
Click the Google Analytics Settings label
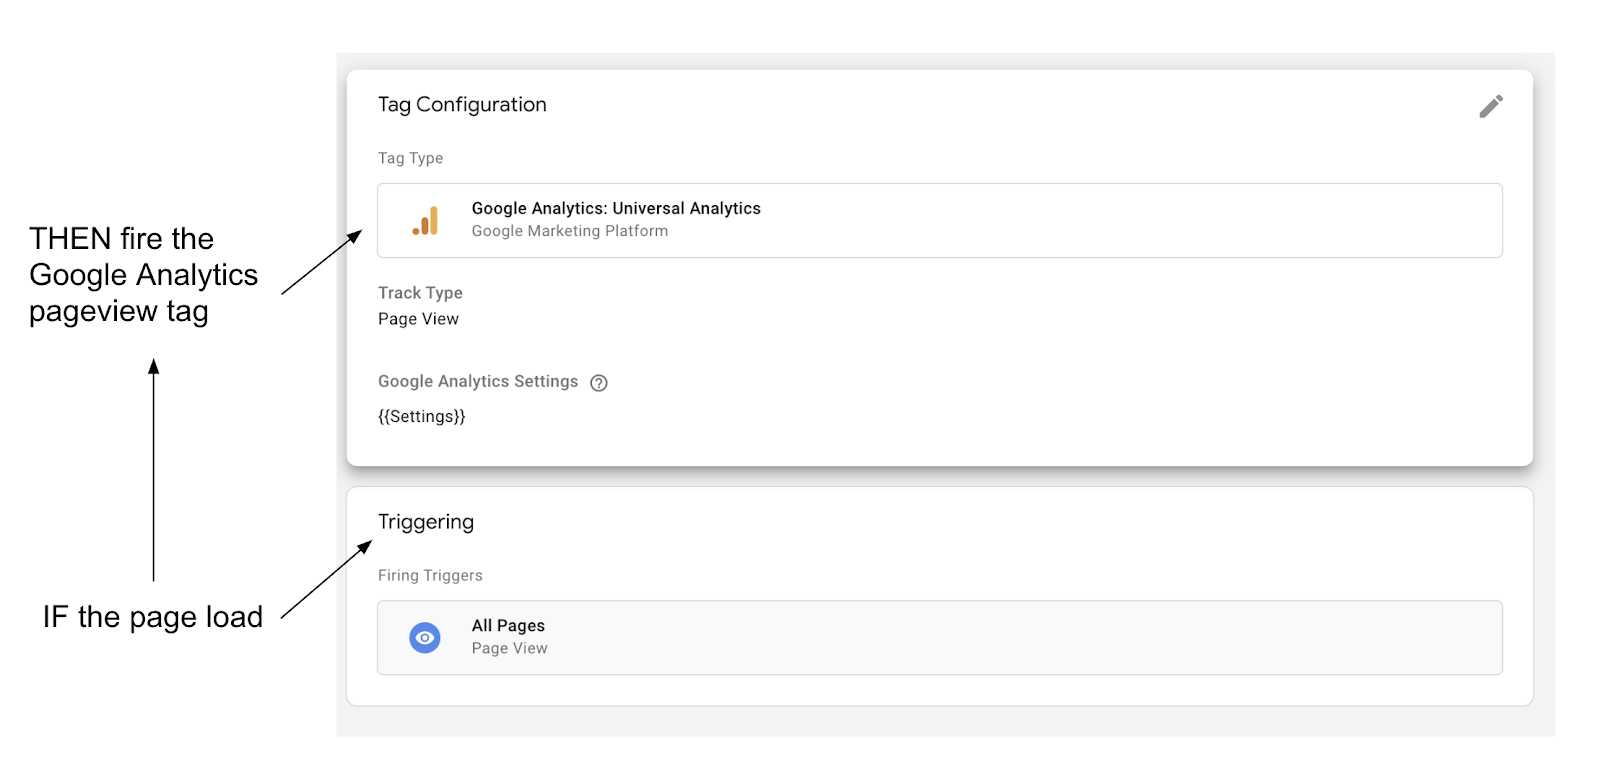click(x=478, y=381)
